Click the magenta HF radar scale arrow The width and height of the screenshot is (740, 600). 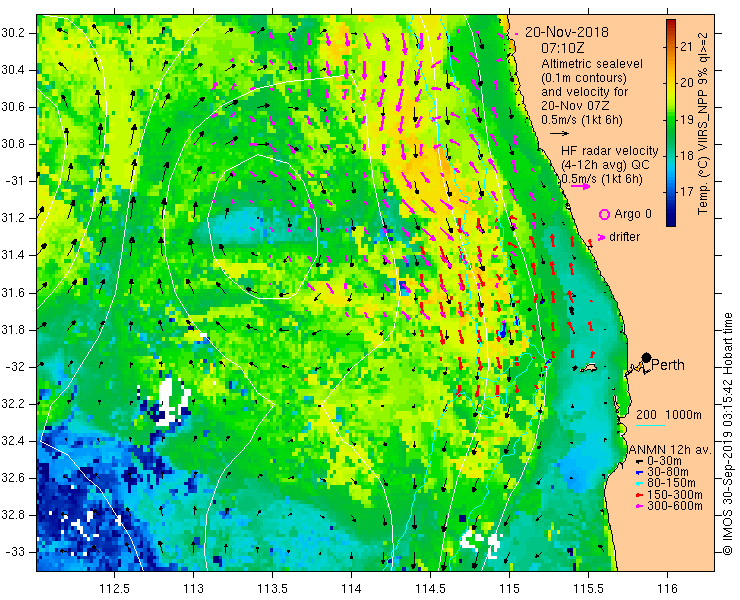point(580,186)
